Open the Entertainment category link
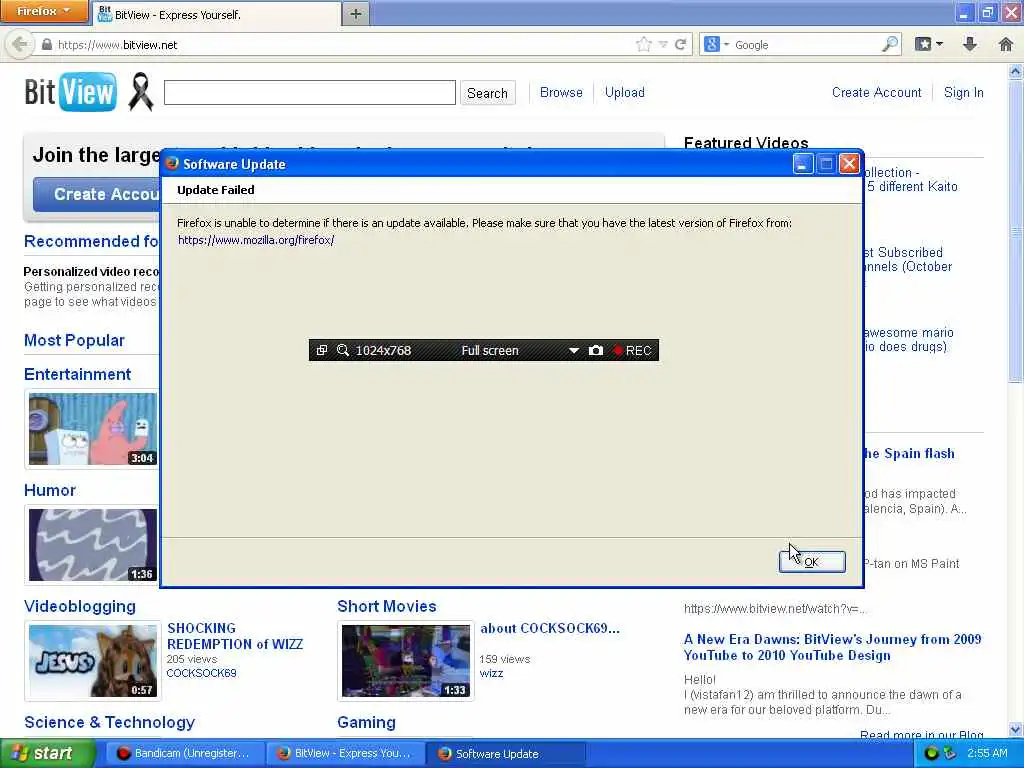The height and width of the screenshot is (768, 1024). (x=77, y=374)
